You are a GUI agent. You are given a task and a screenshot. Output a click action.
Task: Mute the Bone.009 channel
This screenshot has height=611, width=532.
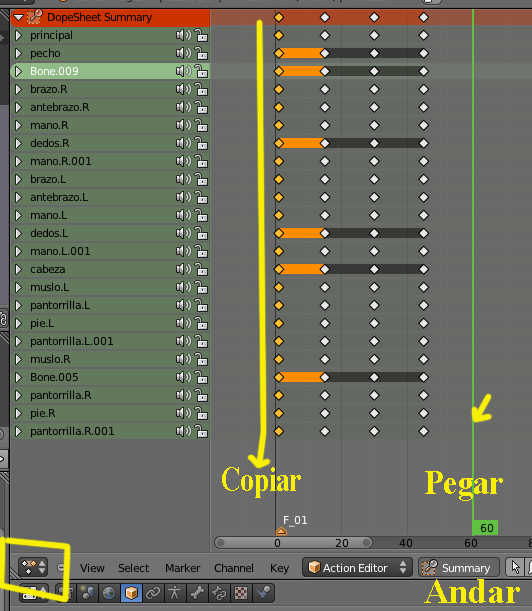184,71
